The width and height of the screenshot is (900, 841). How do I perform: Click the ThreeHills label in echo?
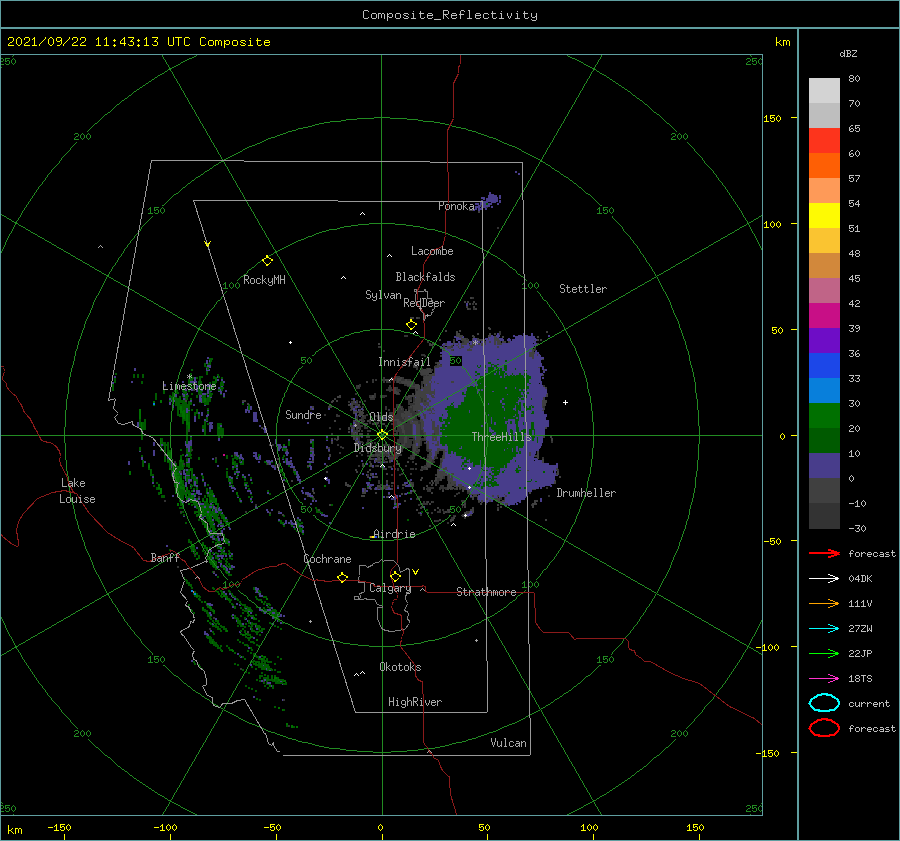502,437
